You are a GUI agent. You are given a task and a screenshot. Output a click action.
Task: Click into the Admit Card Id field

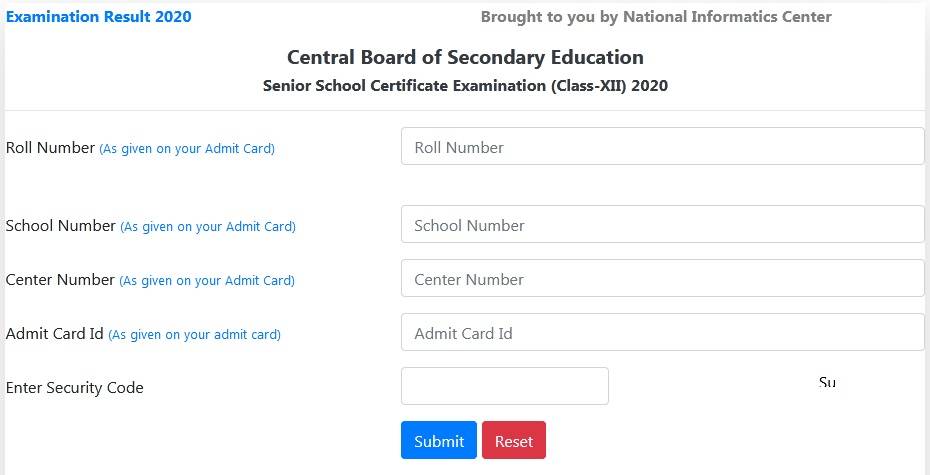[662, 333]
